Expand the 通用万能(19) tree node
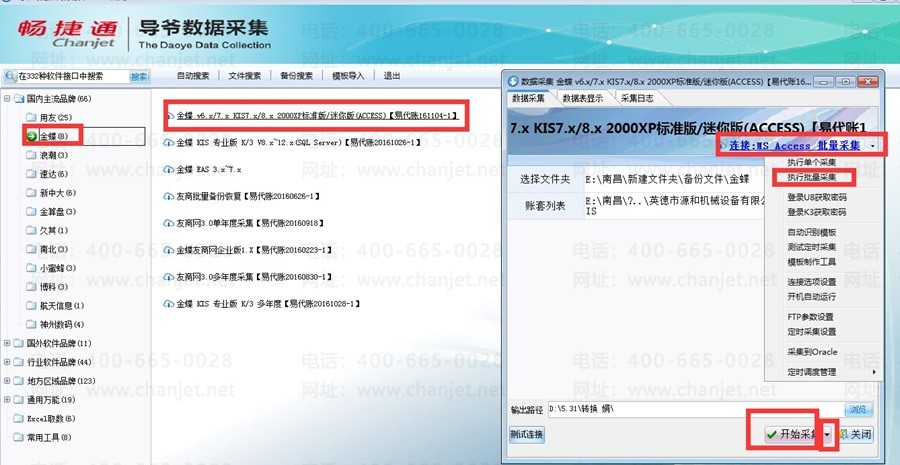 7,400
